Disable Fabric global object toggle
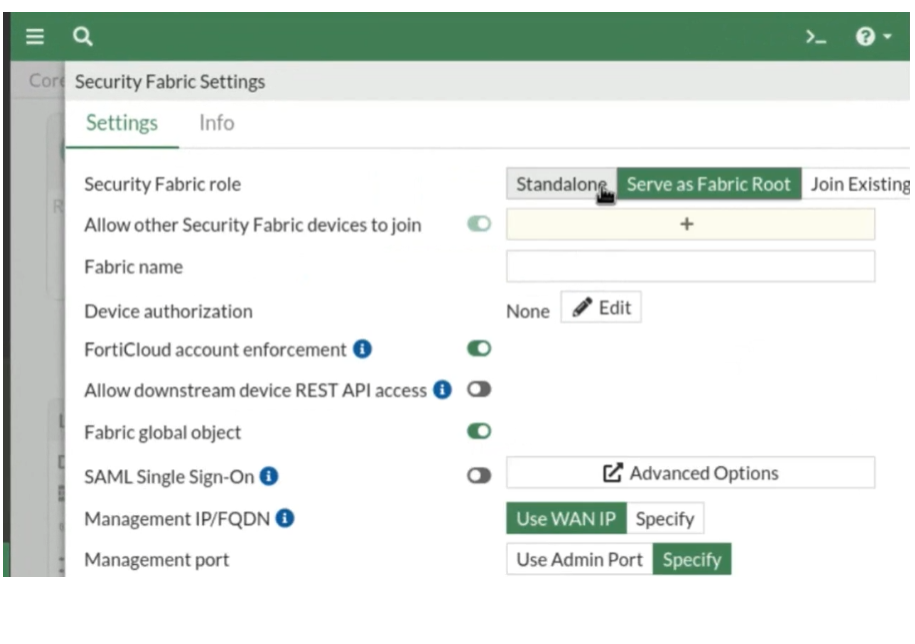This screenshot has width=915, height=644. 479,432
